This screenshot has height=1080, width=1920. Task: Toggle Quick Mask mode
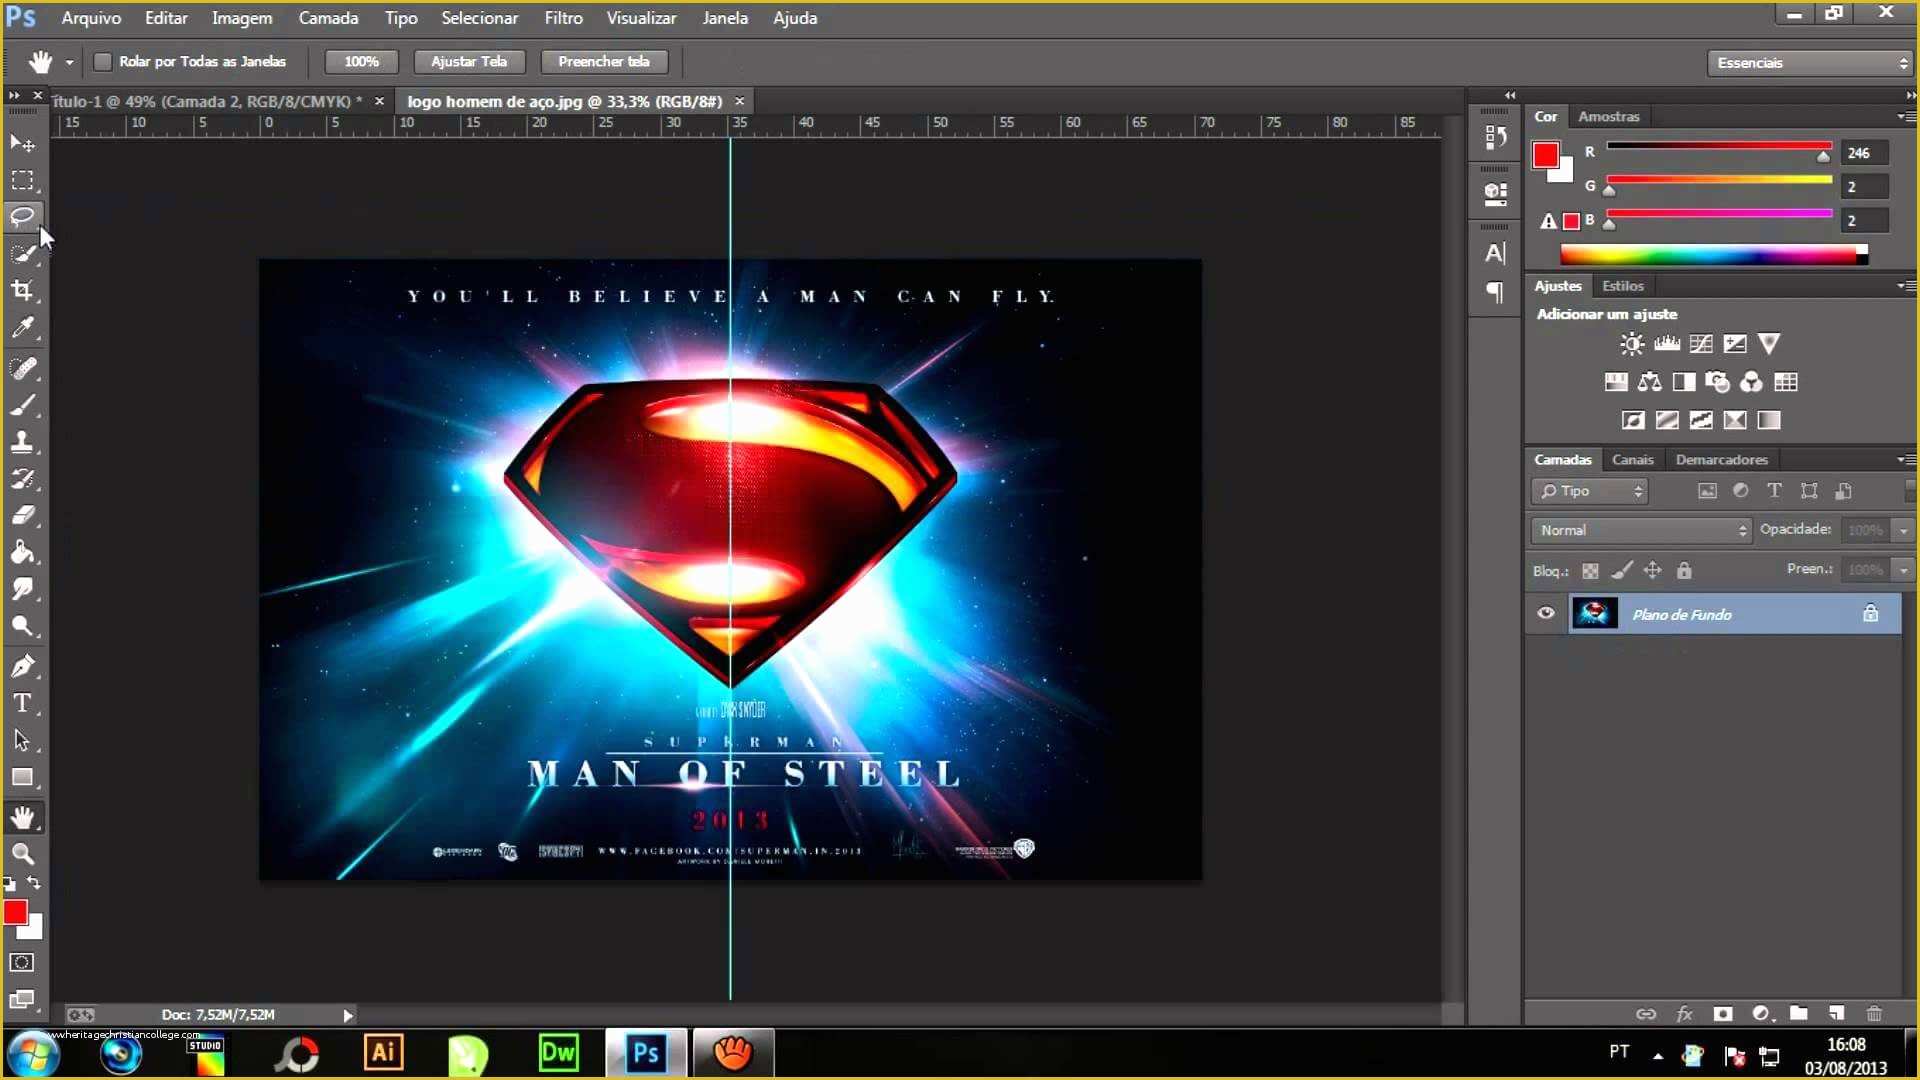tap(22, 962)
